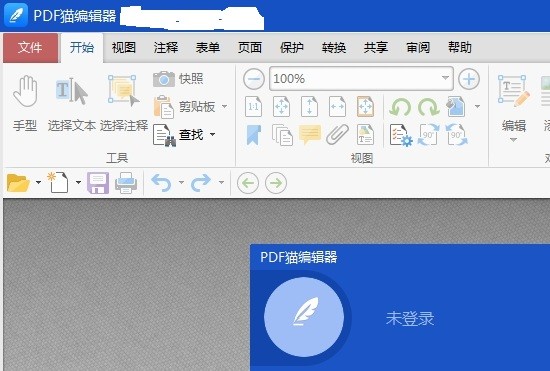The height and width of the screenshot is (371, 550).
Task: Open the Bookmarks pane icon
Action: click(x=254, y=135)
